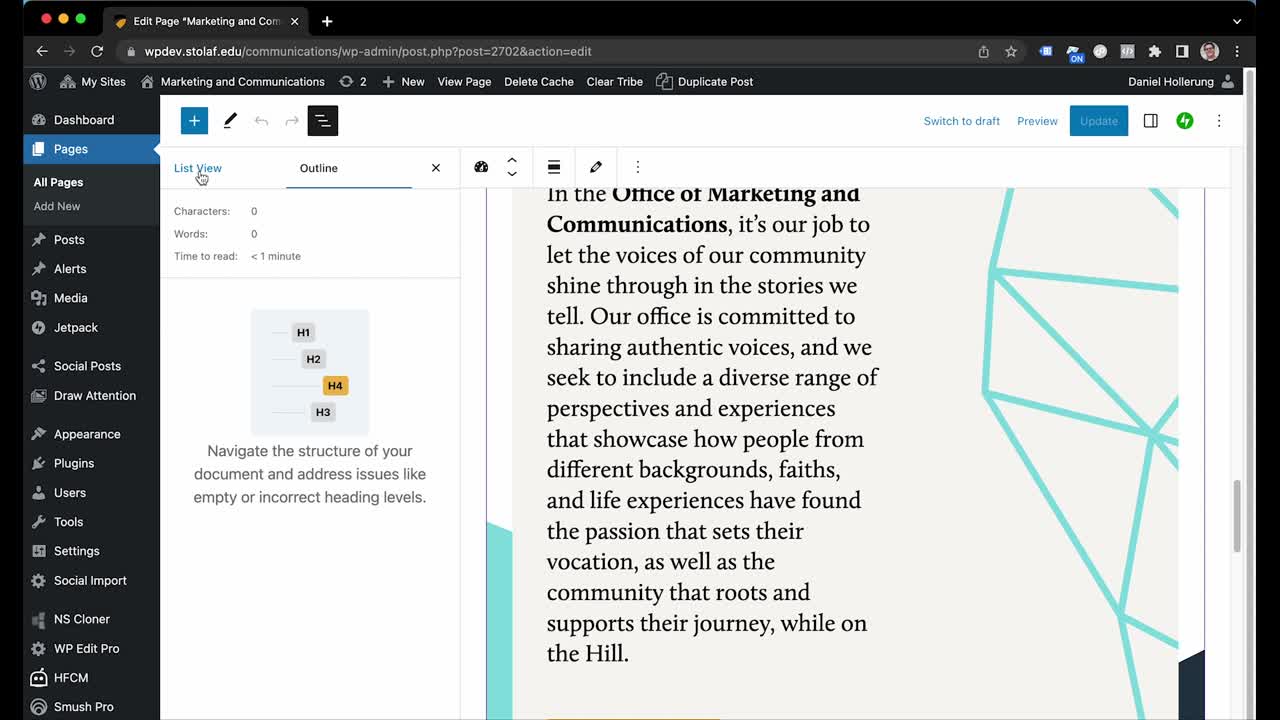Toggle the Settings sidebar panel icon

pyautogui.click(x=1151, y=121)
